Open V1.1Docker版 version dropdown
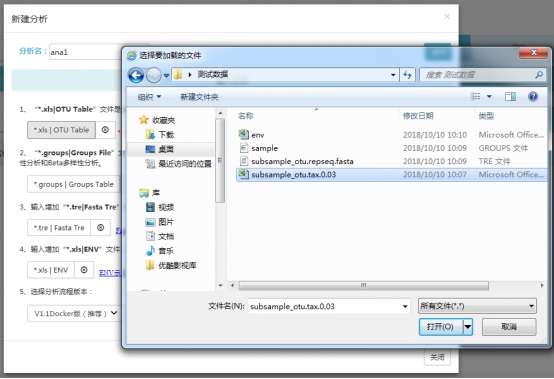The height and width of the screenshot is (379, 554). 74,313
